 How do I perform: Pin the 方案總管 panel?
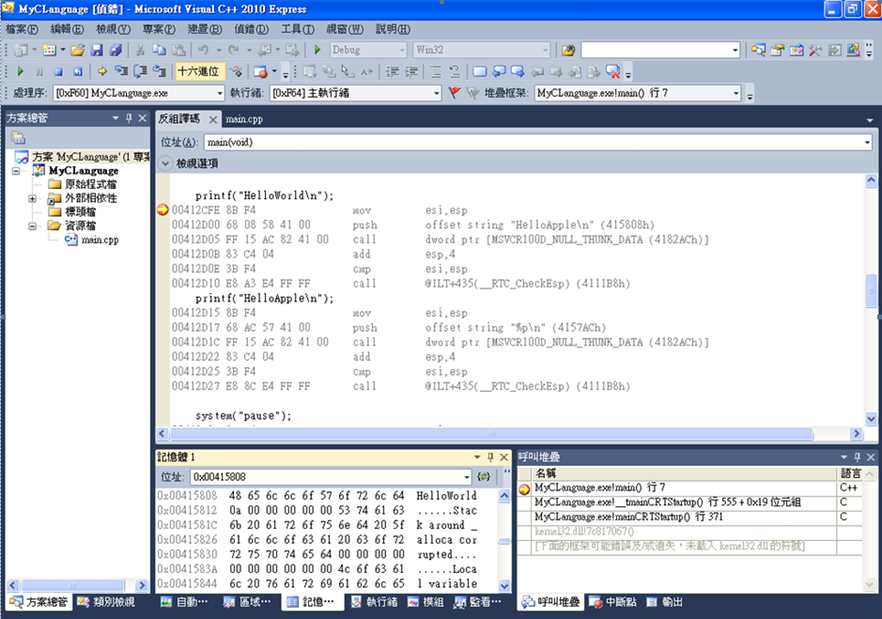point(129,118)
